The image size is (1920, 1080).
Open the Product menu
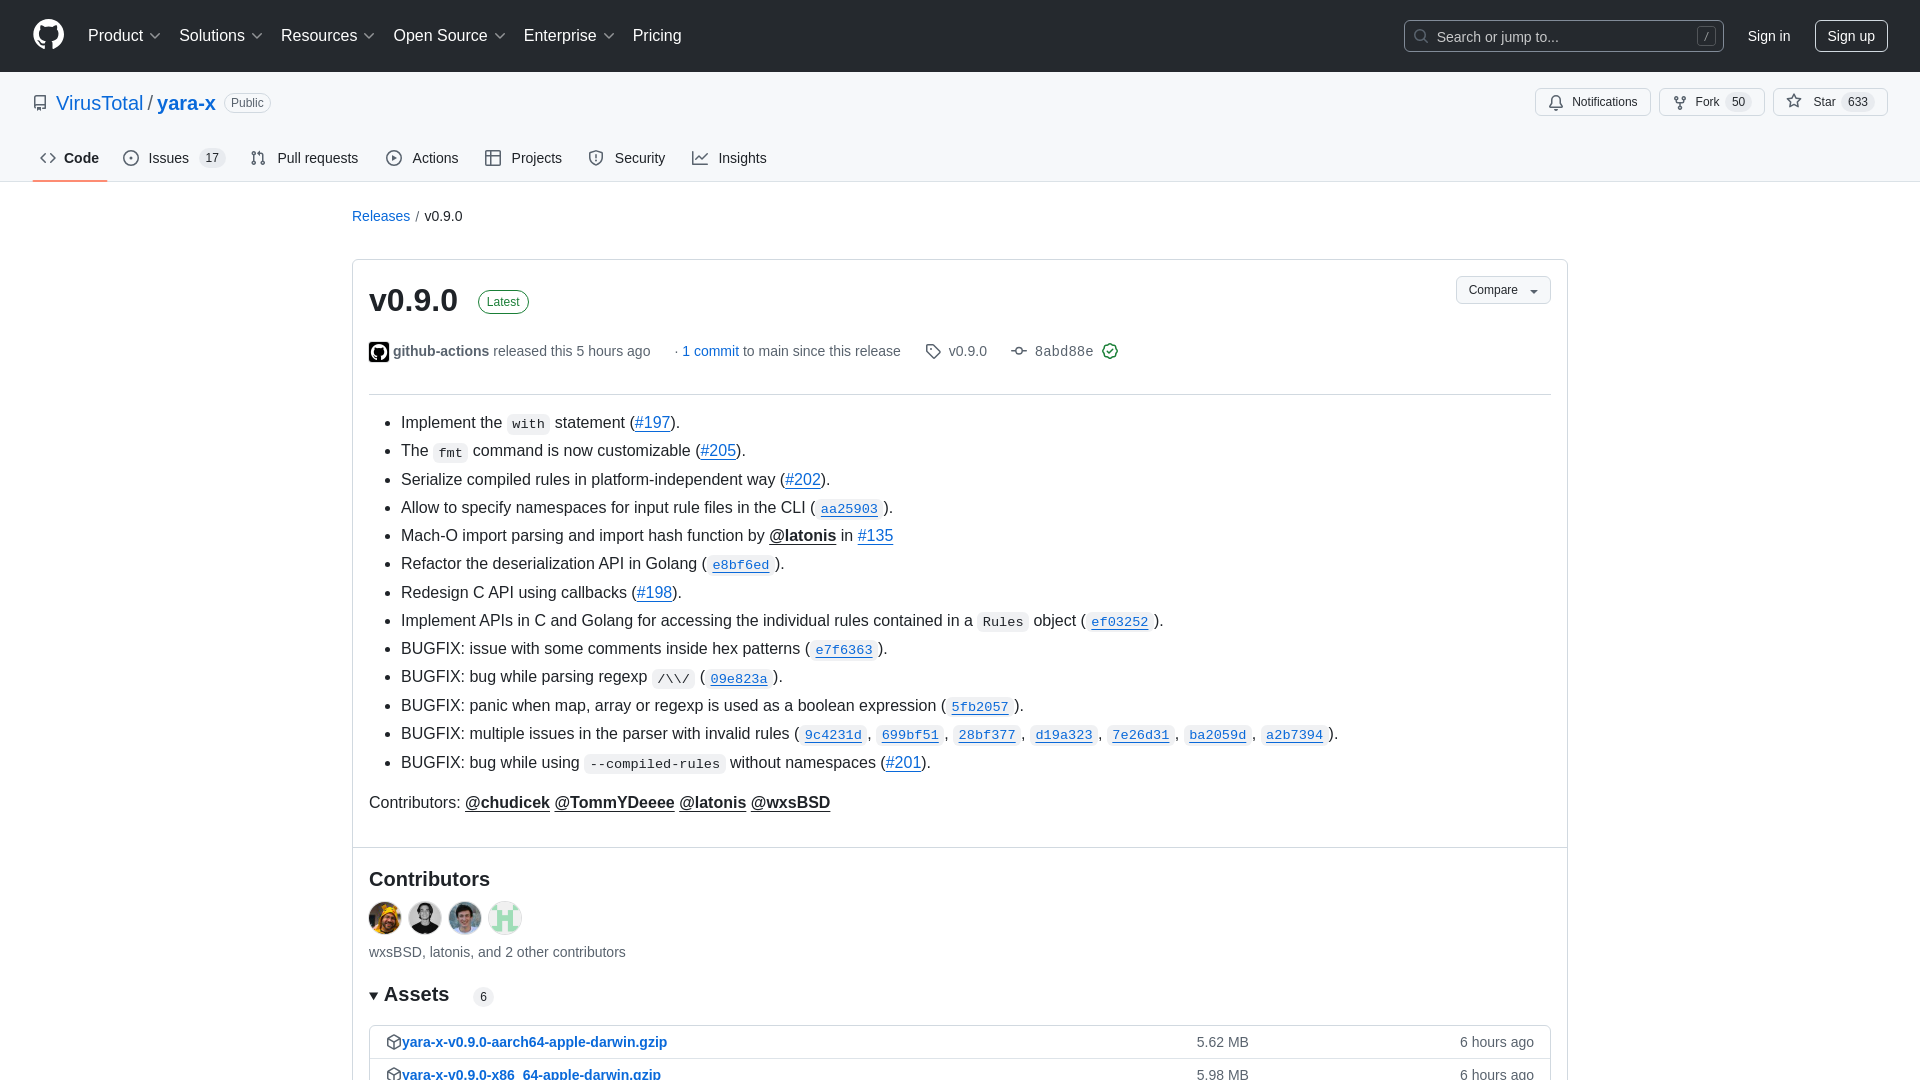pos(124,36)
